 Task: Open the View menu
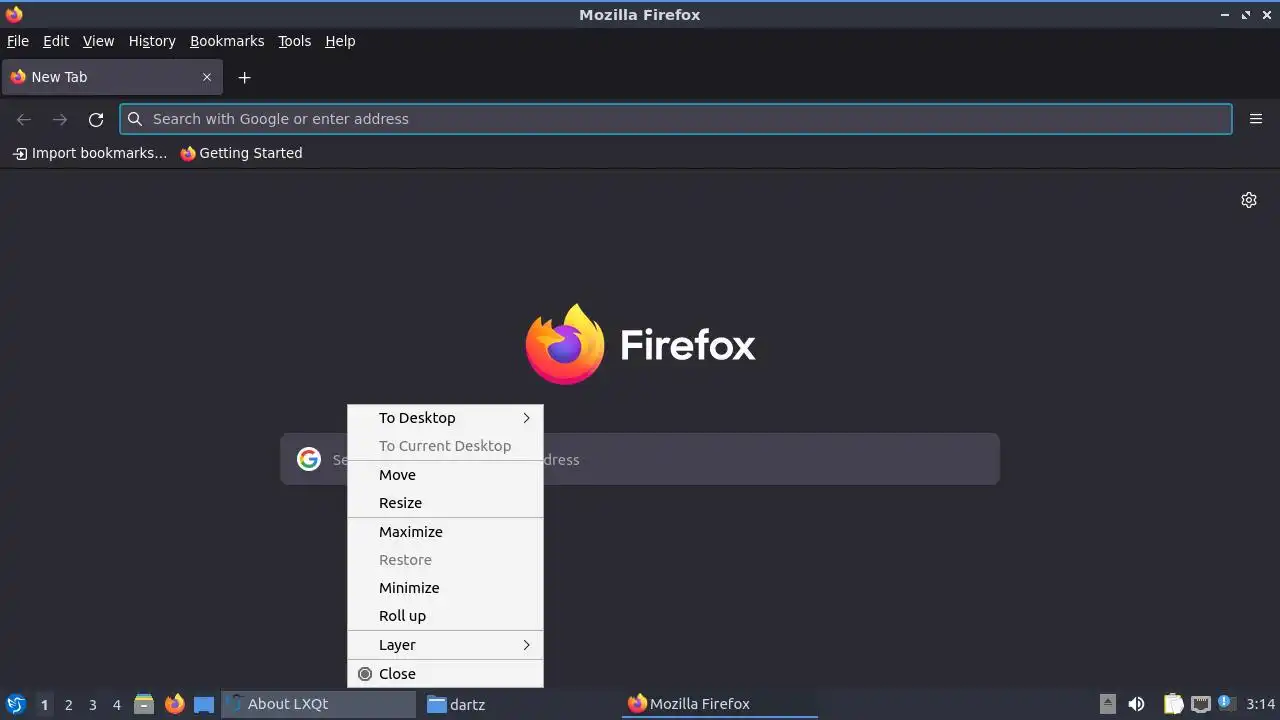pyautogui.click(x=98, y=41)
